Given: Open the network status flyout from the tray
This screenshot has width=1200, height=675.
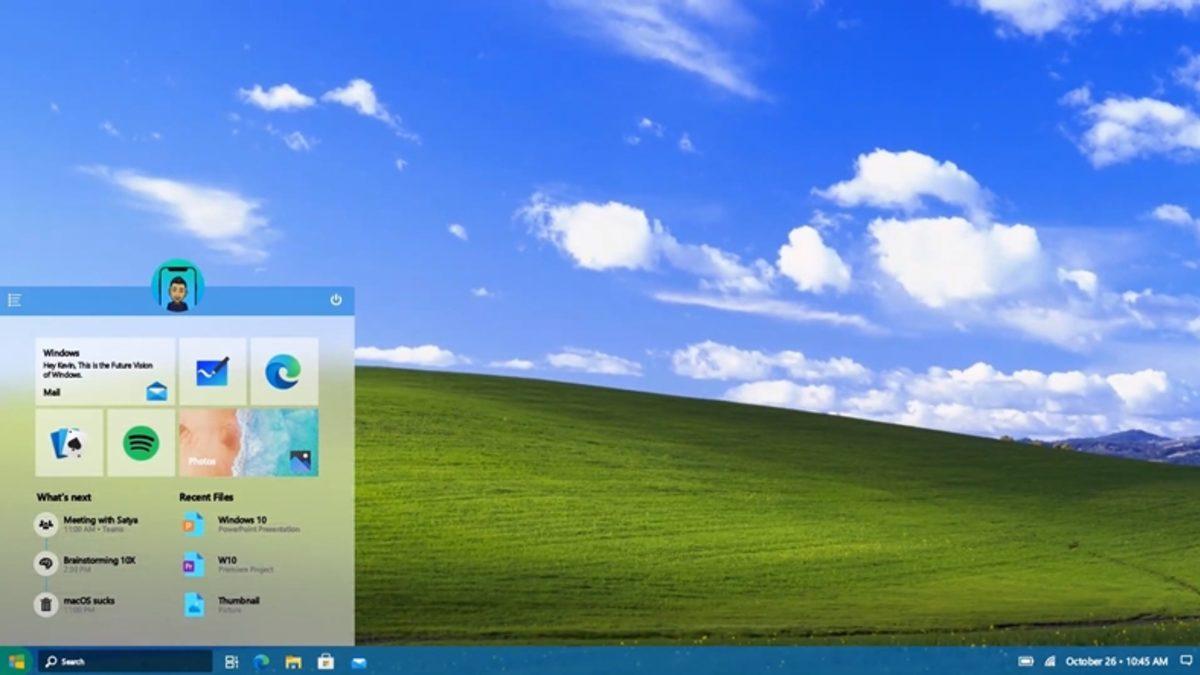Looking at the screenshot, I should click(1050, 661).
